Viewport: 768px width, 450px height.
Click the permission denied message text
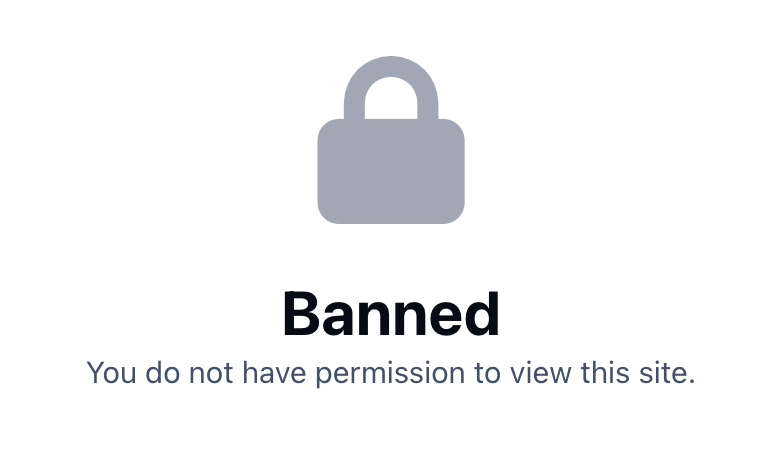tap(391, 373)
